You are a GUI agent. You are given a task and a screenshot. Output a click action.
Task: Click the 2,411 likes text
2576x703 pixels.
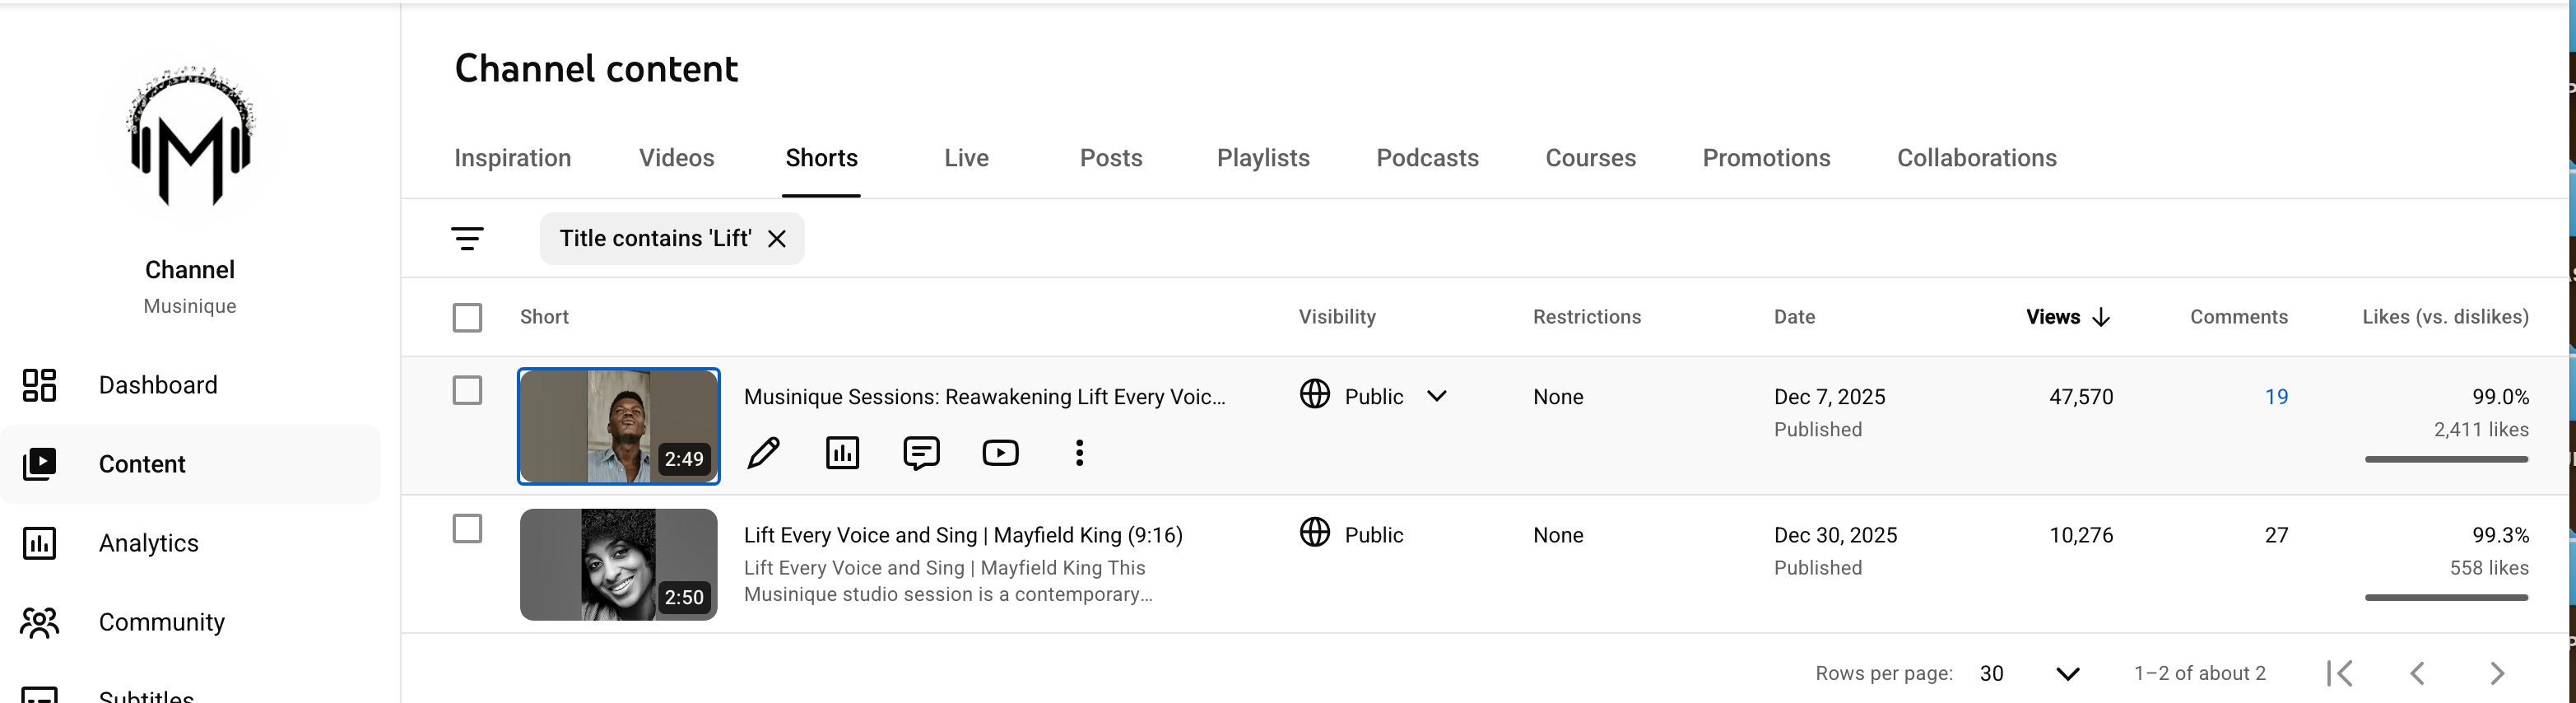point(2481,429)
